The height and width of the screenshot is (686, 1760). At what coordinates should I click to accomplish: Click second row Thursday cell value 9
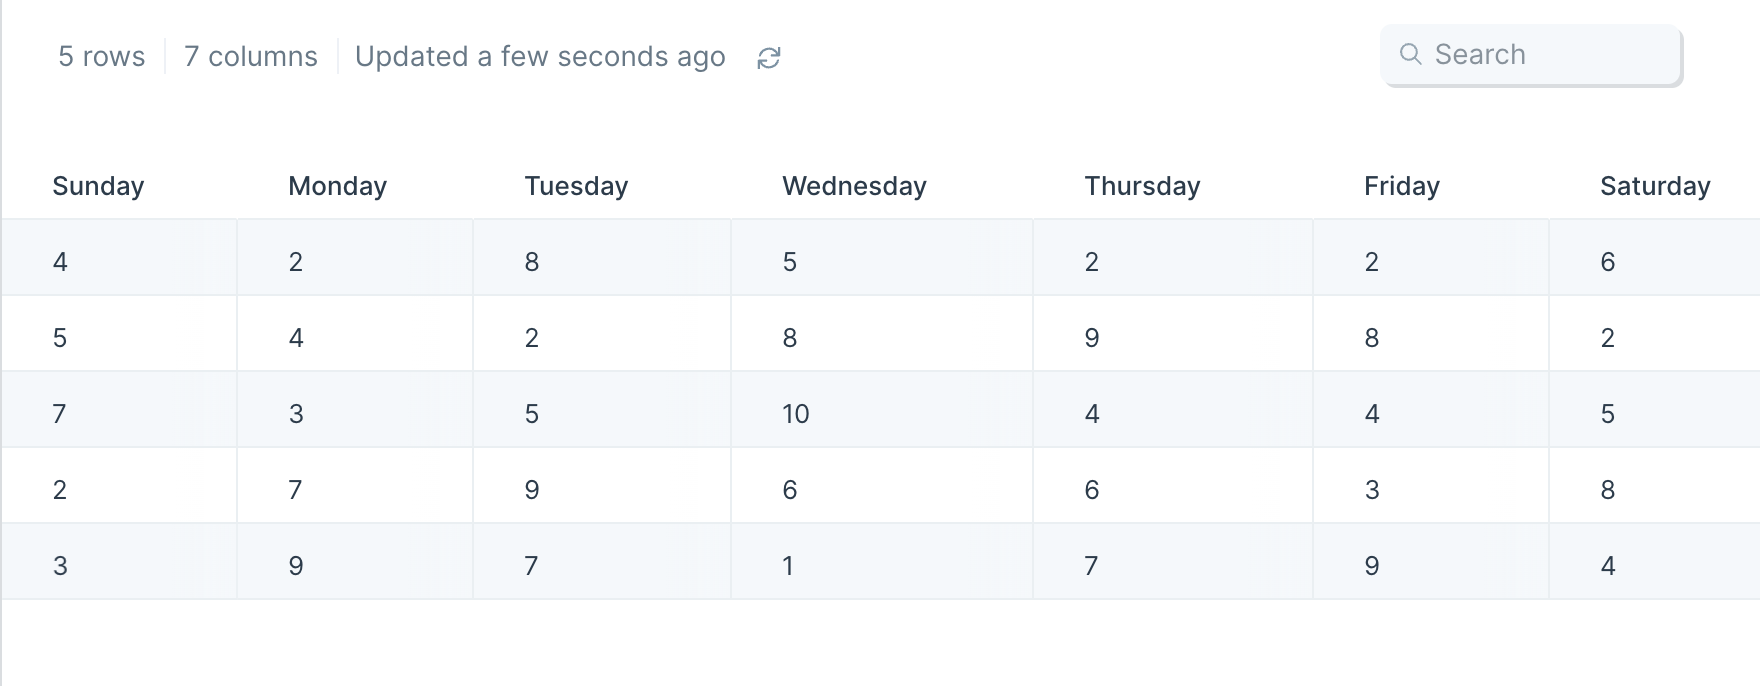(x=1092, y=338)
